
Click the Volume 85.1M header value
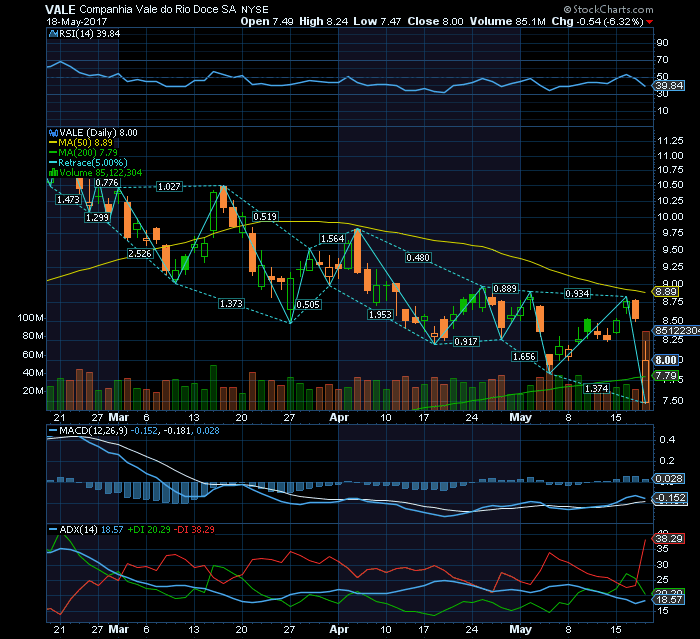click(x=508, y=21)
